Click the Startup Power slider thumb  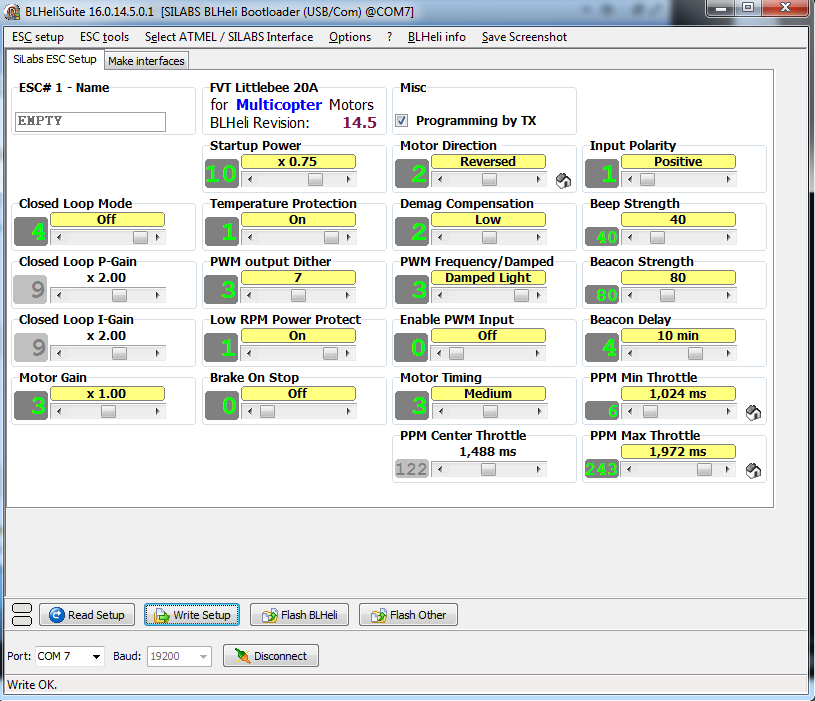[315, 179]
